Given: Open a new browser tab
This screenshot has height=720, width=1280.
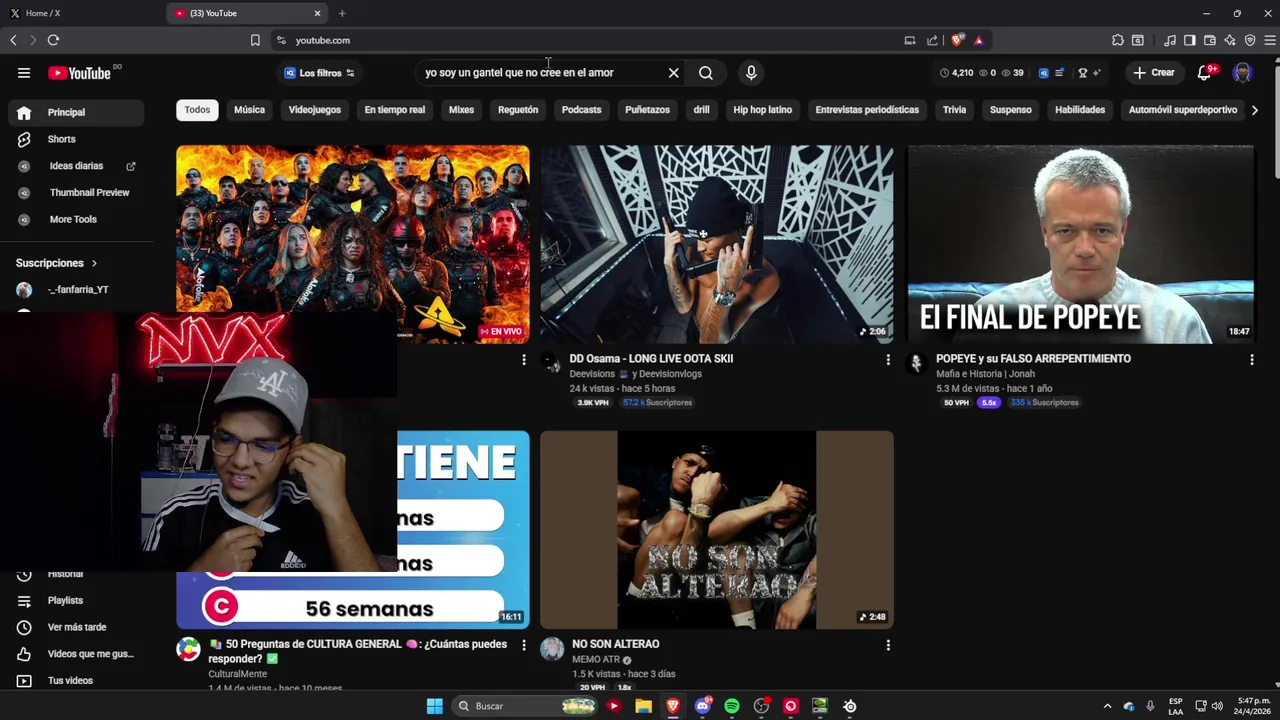Looking at the screenshot, I should point(342,13).
